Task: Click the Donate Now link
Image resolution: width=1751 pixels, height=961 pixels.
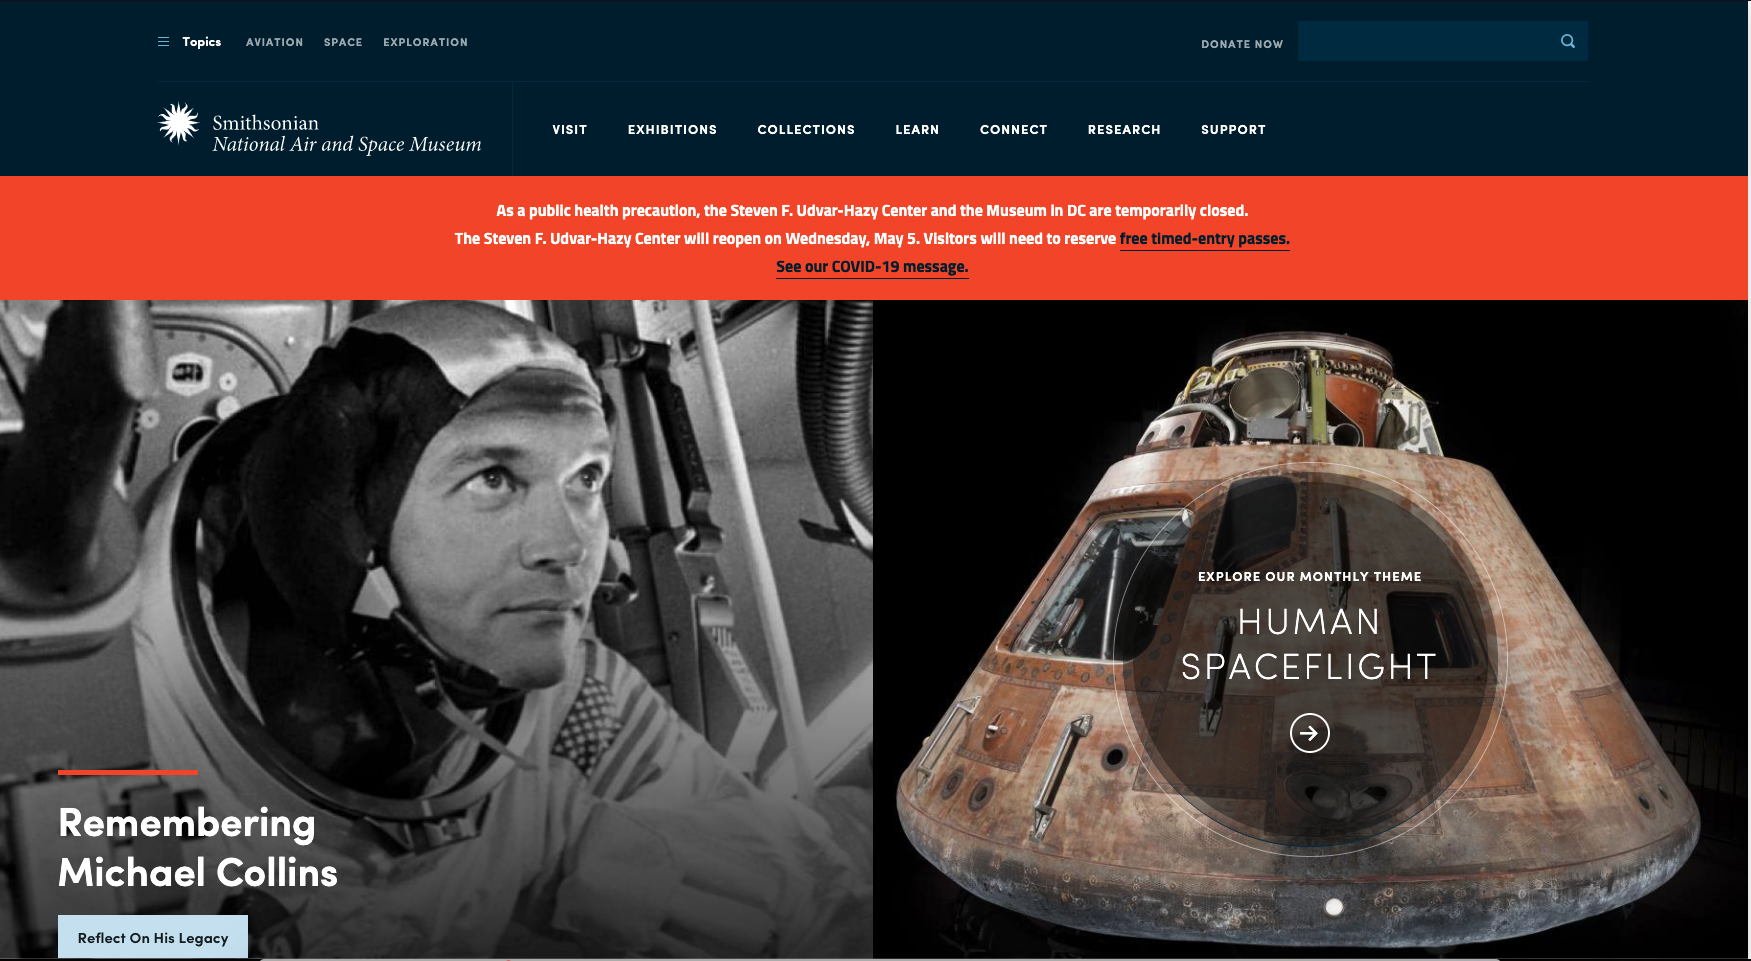Action: 1242,44
